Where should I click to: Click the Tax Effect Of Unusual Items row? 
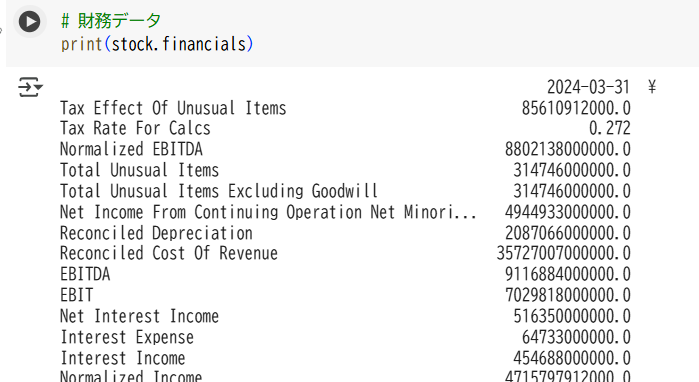click(345, 108)
